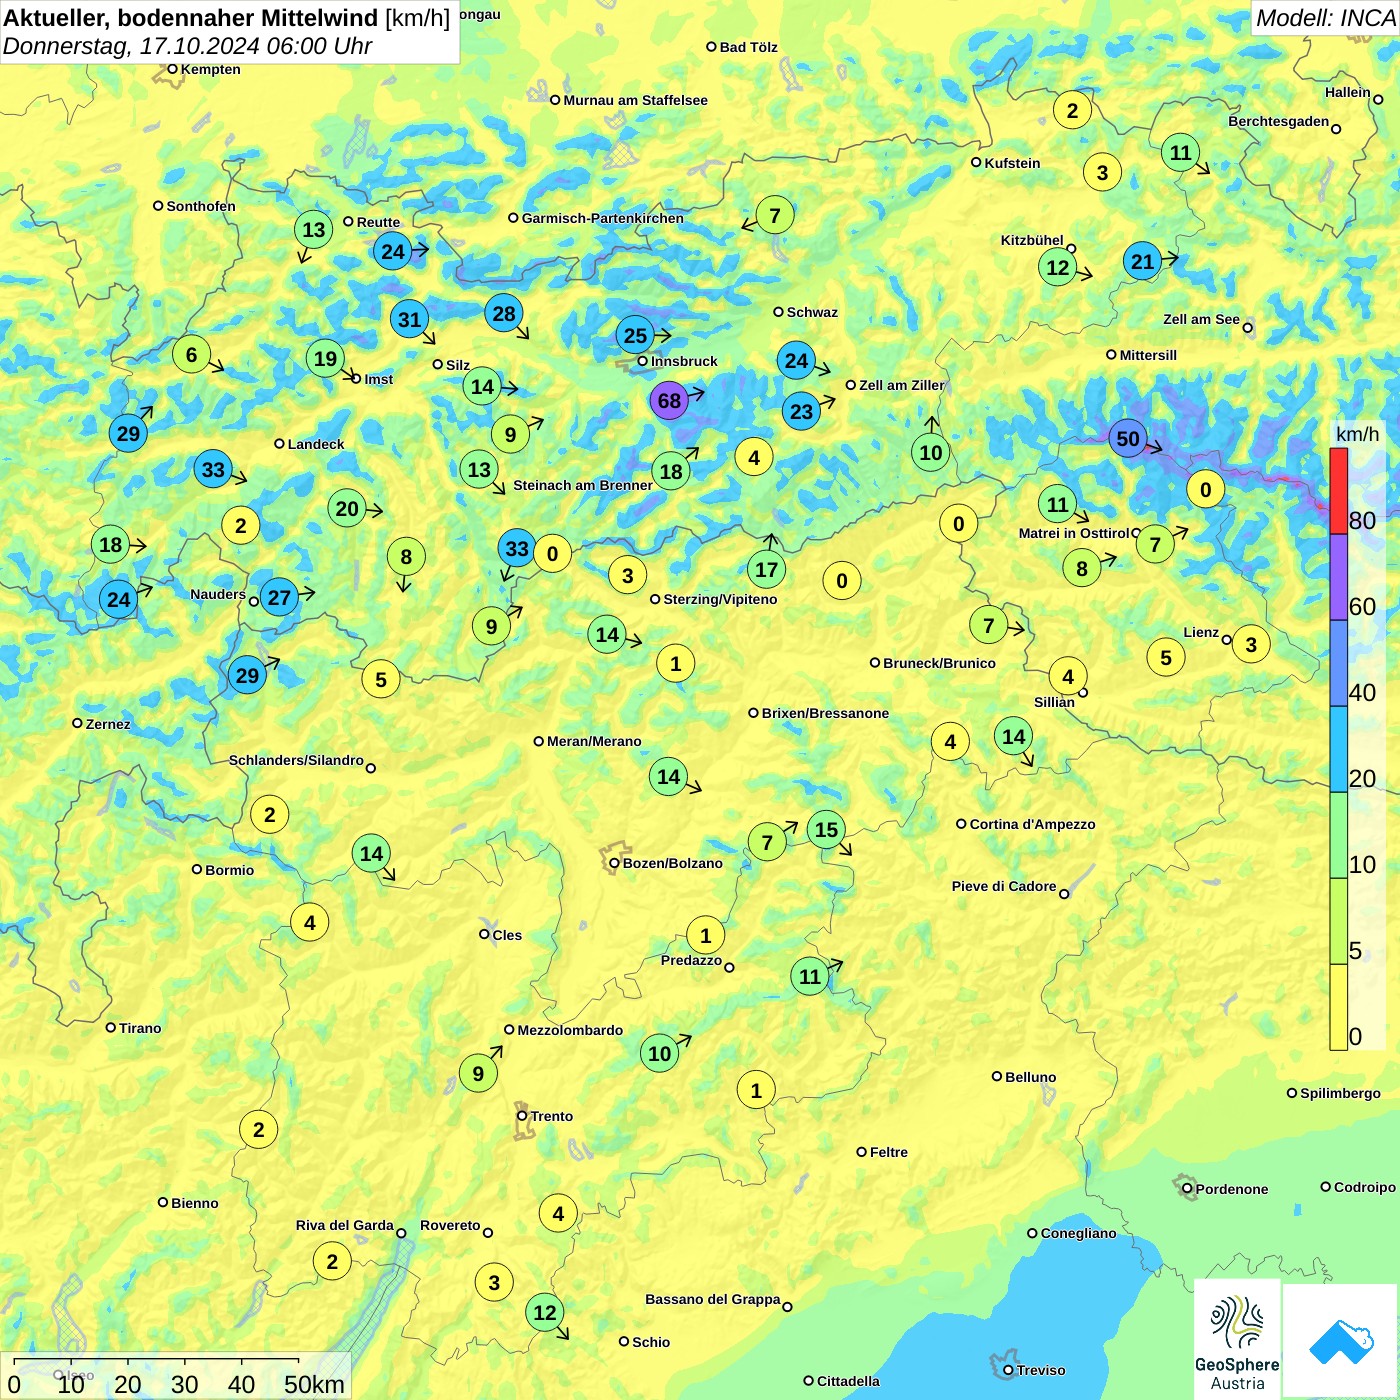
Task: Click the purple 60–80 legend segment
Action: pos(1338,577)
